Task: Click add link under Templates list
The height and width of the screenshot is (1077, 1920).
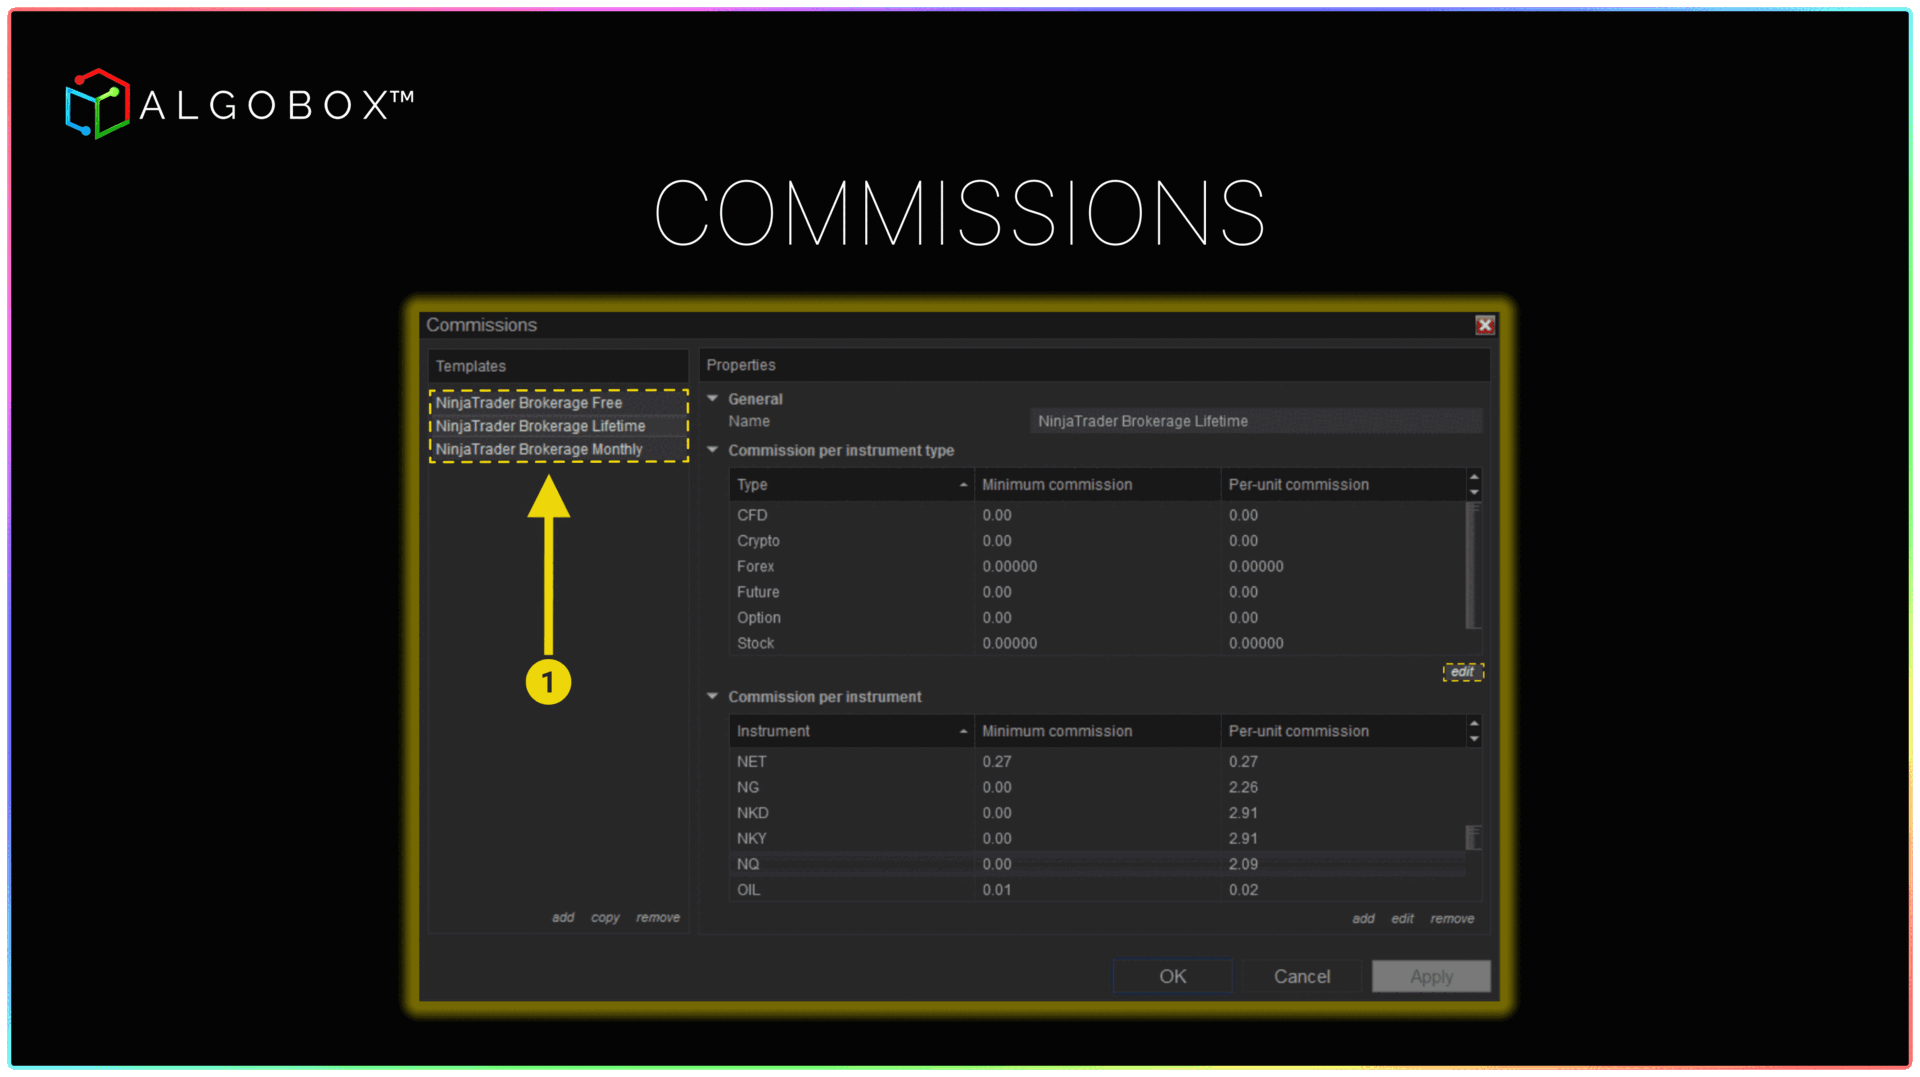Action: (x=563, y=917)
